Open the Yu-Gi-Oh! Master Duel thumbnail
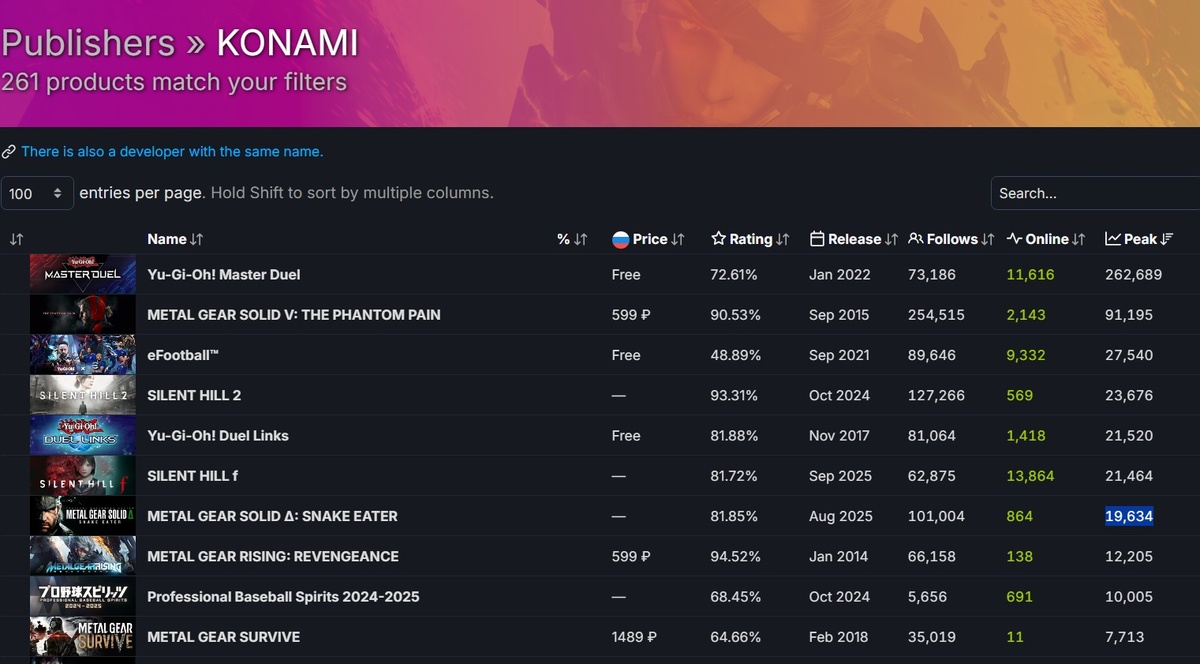Image resolution: width=1200 pixels, height=664 pixels. [83, 274]
